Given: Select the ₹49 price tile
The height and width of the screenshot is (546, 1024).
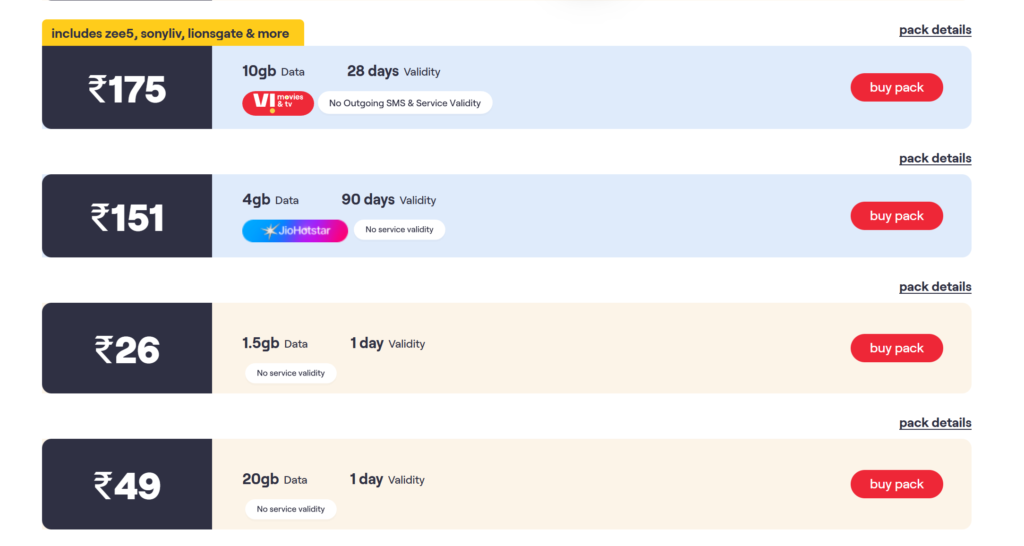Looking at the screenshot, I should [x=127, y=484].
